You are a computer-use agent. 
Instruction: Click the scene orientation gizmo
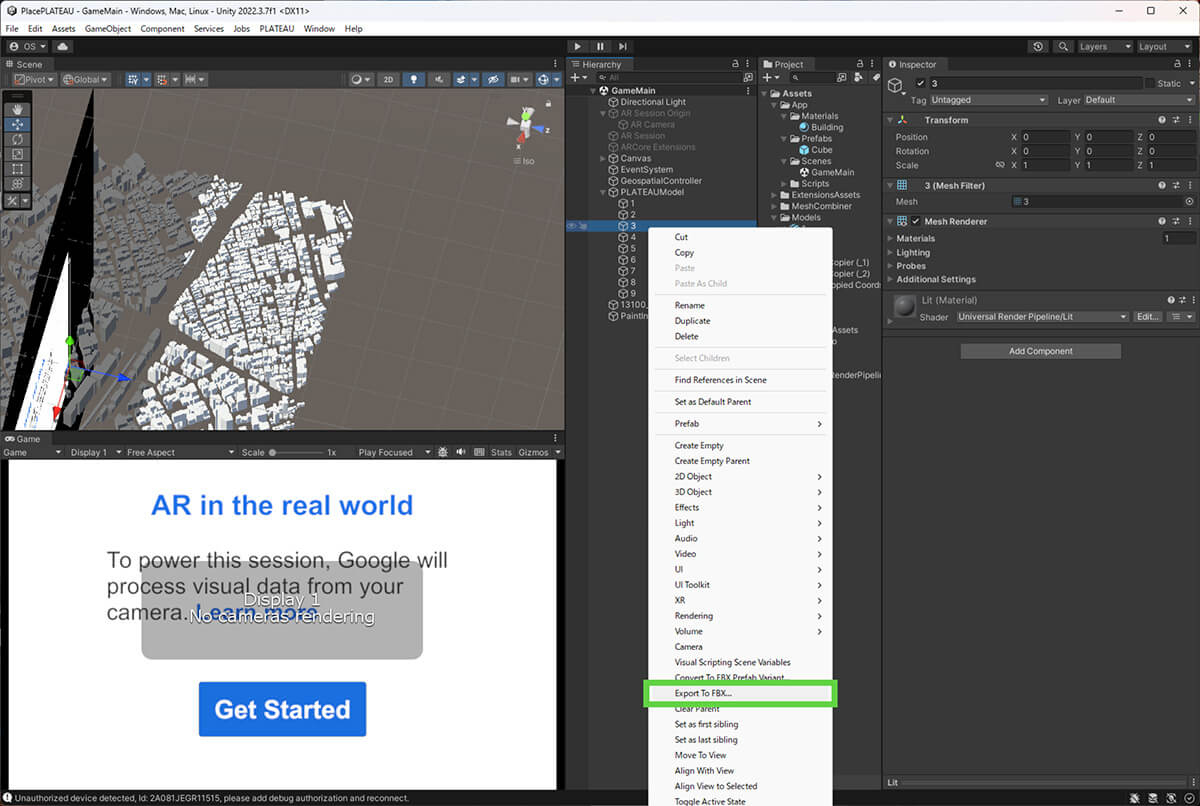[528, 127]
